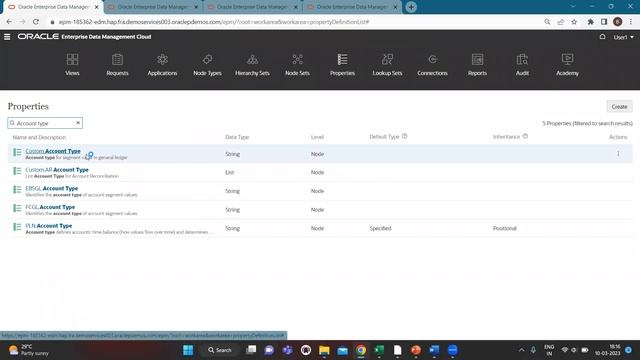Click property icon beside PLN.Account Type
This screenshot has width=640, height=360.
point(17,227)
